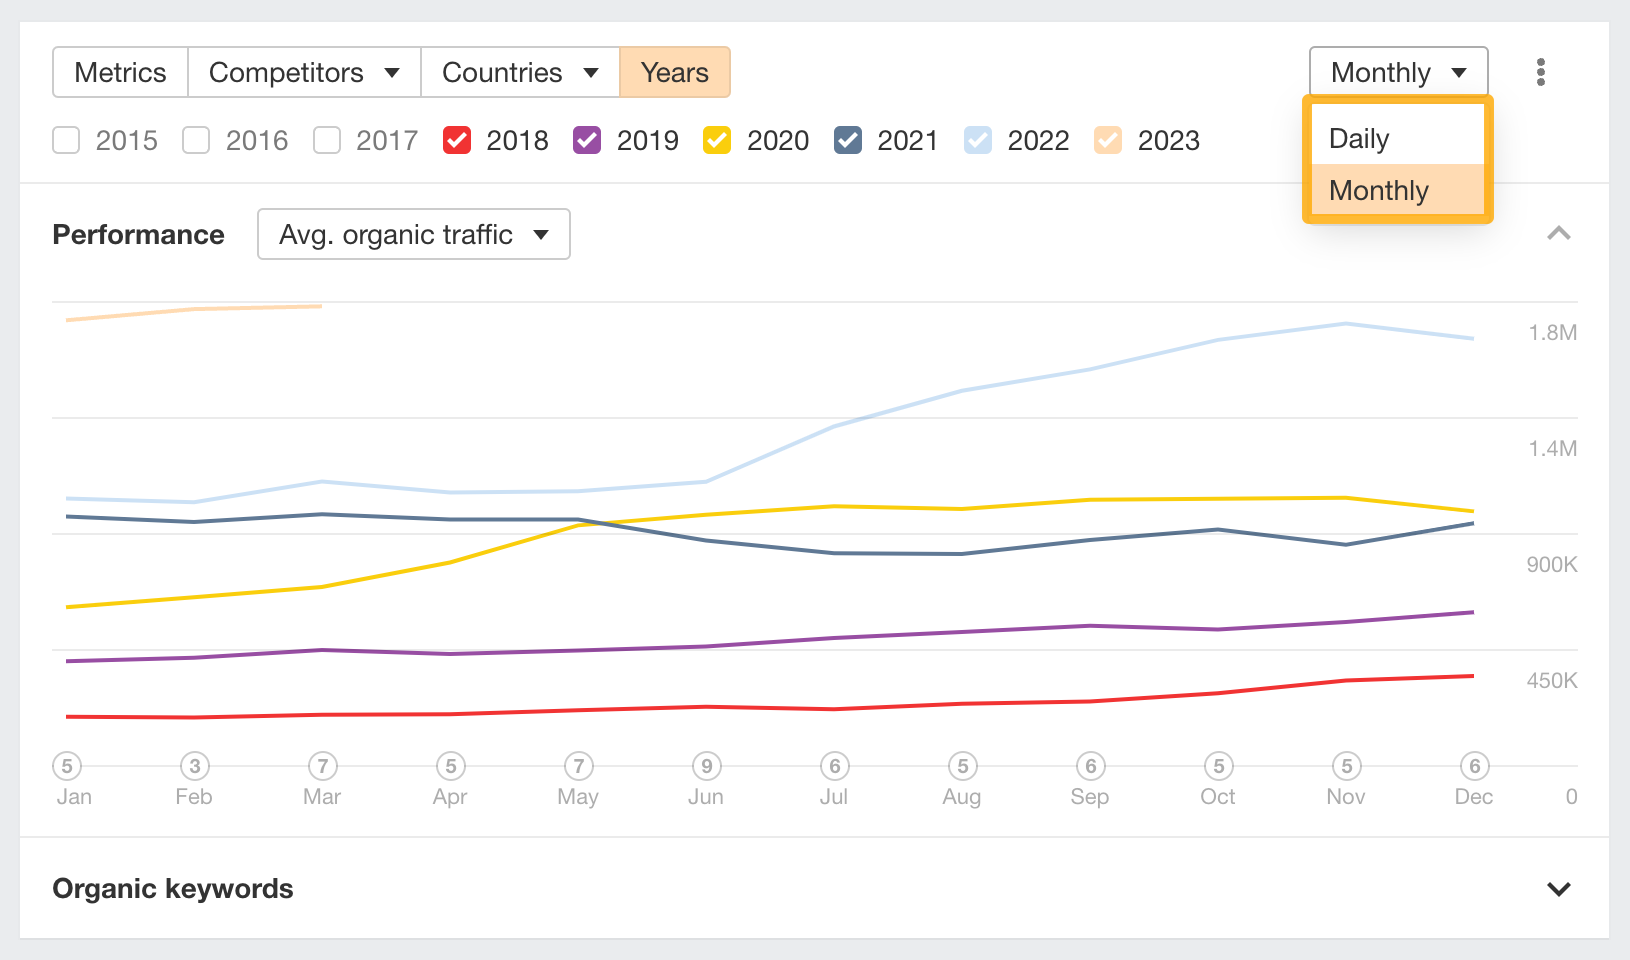Image resolution: width=1630 pixels, height=960 pixels.
Task: Open the Avg. organic traffic dropdown
Action: [414, 234]
